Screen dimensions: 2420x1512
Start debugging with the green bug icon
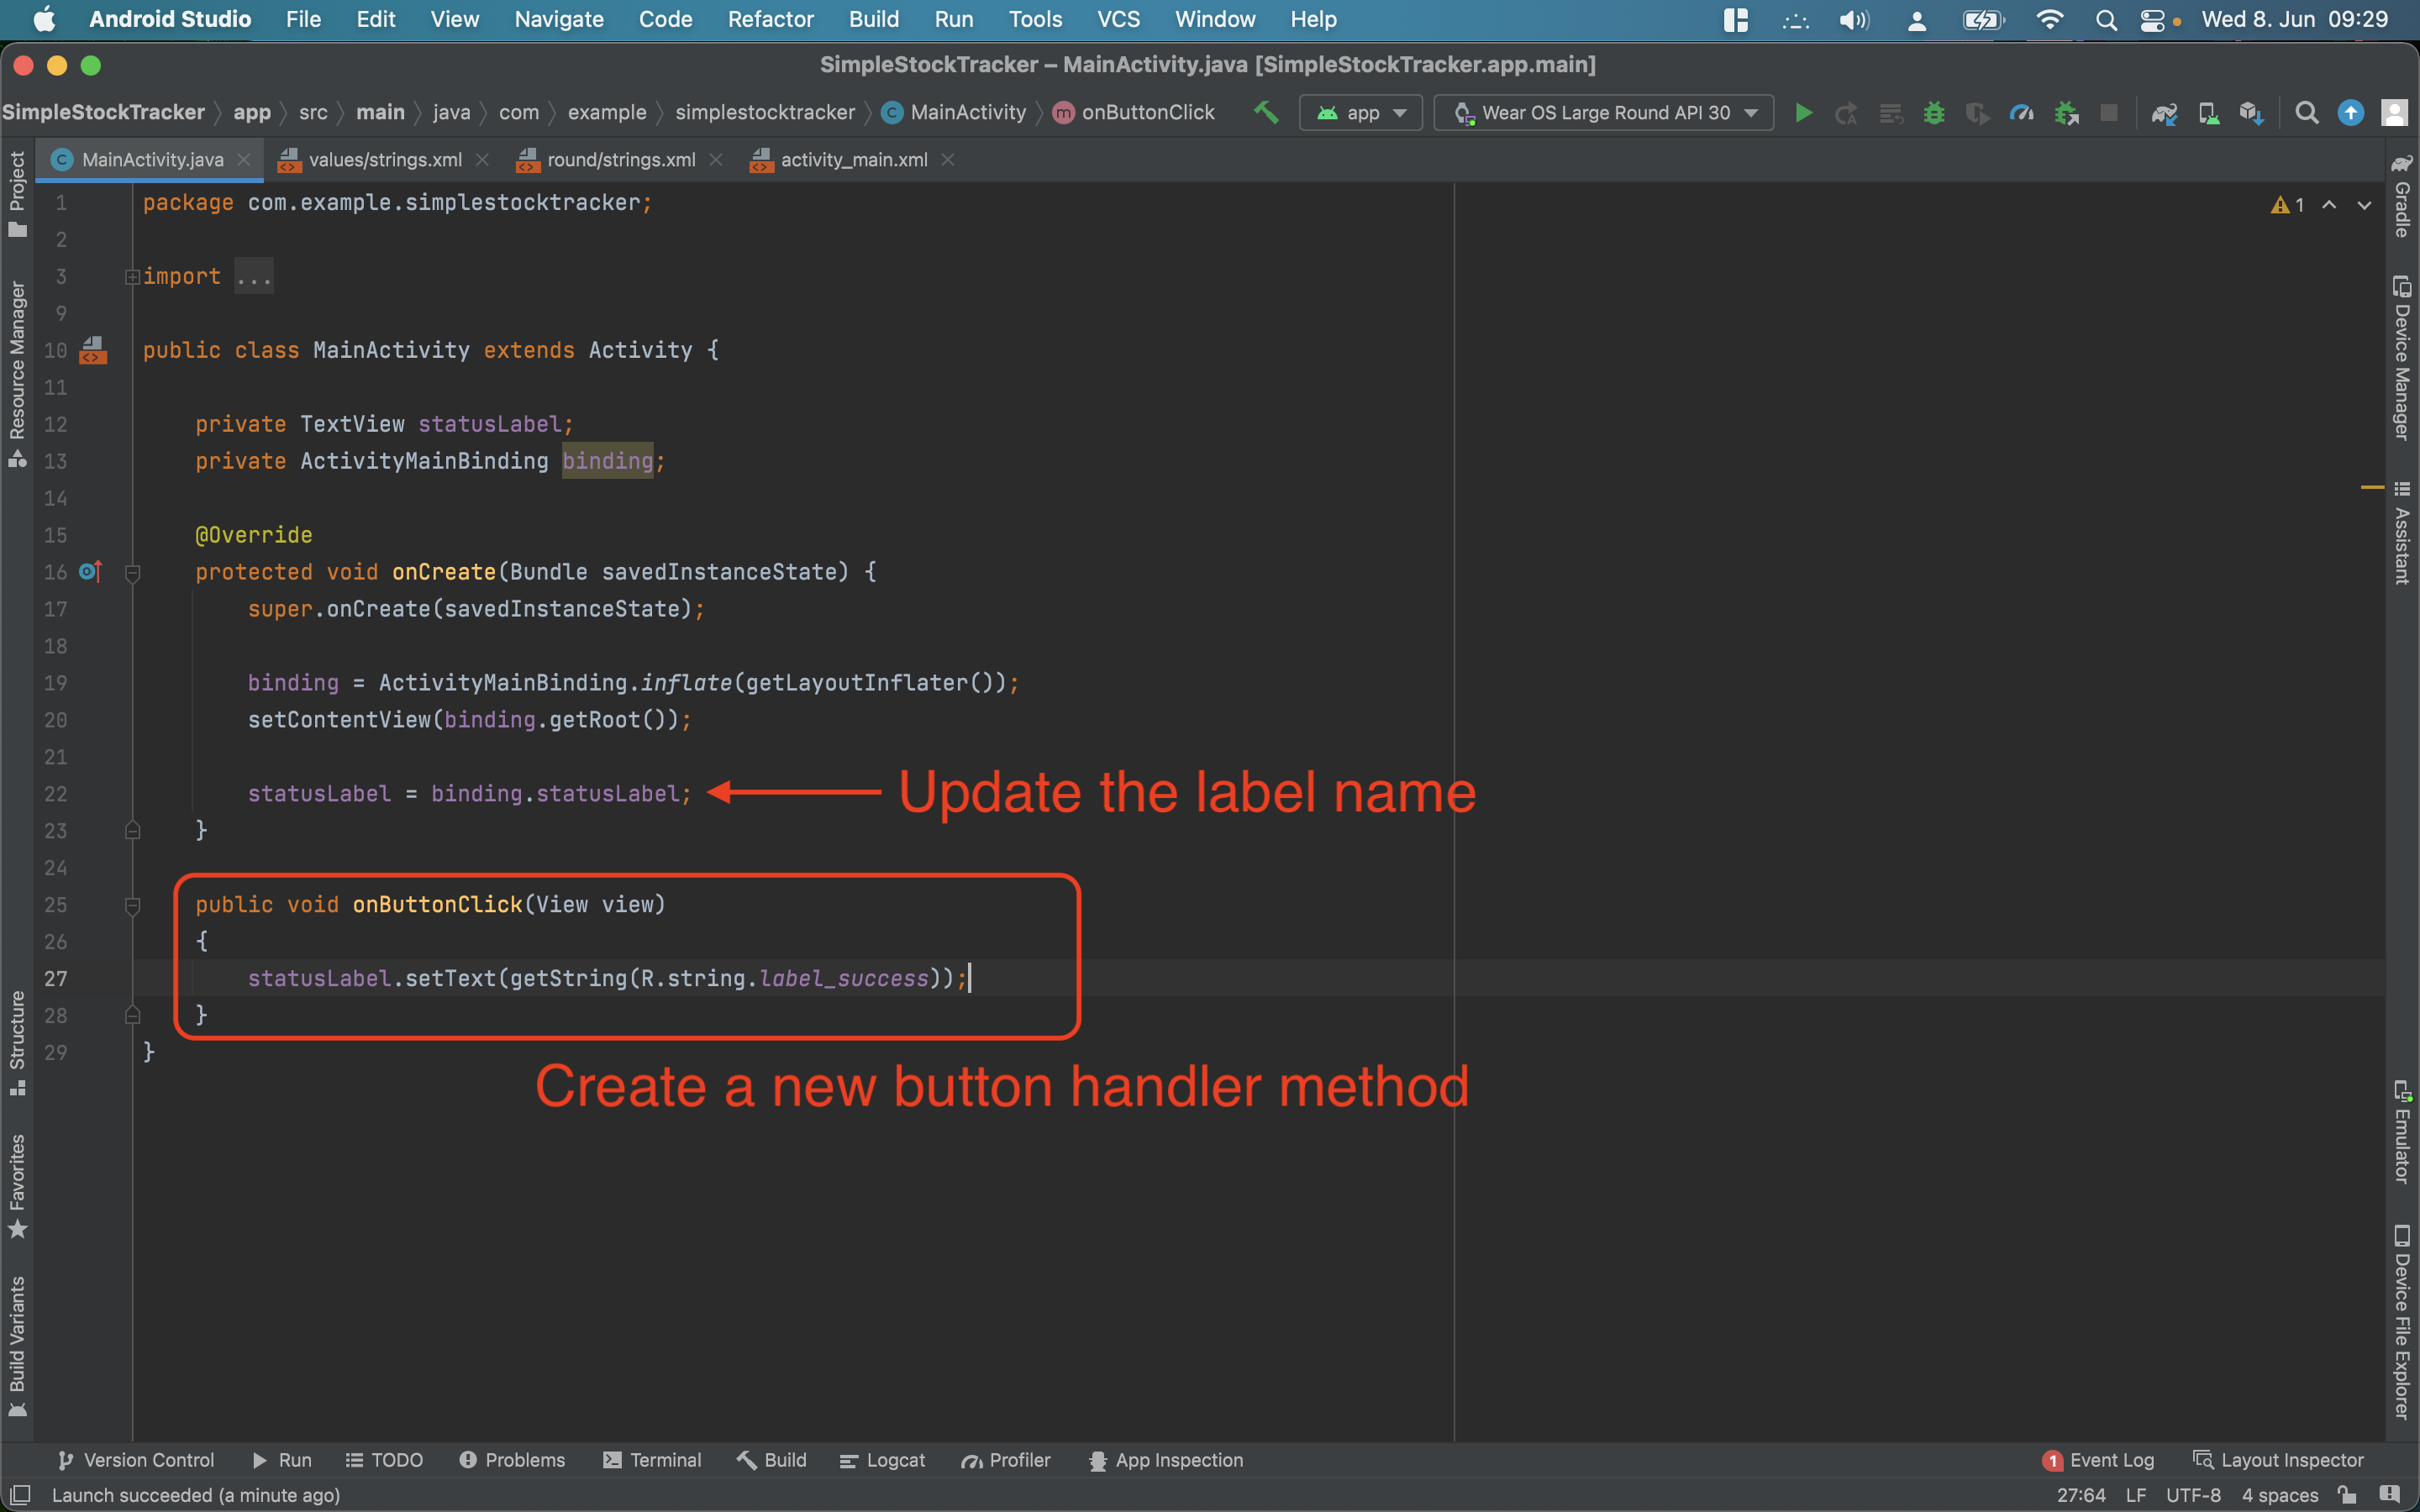pyautogui.click(x=1934, y=113)
